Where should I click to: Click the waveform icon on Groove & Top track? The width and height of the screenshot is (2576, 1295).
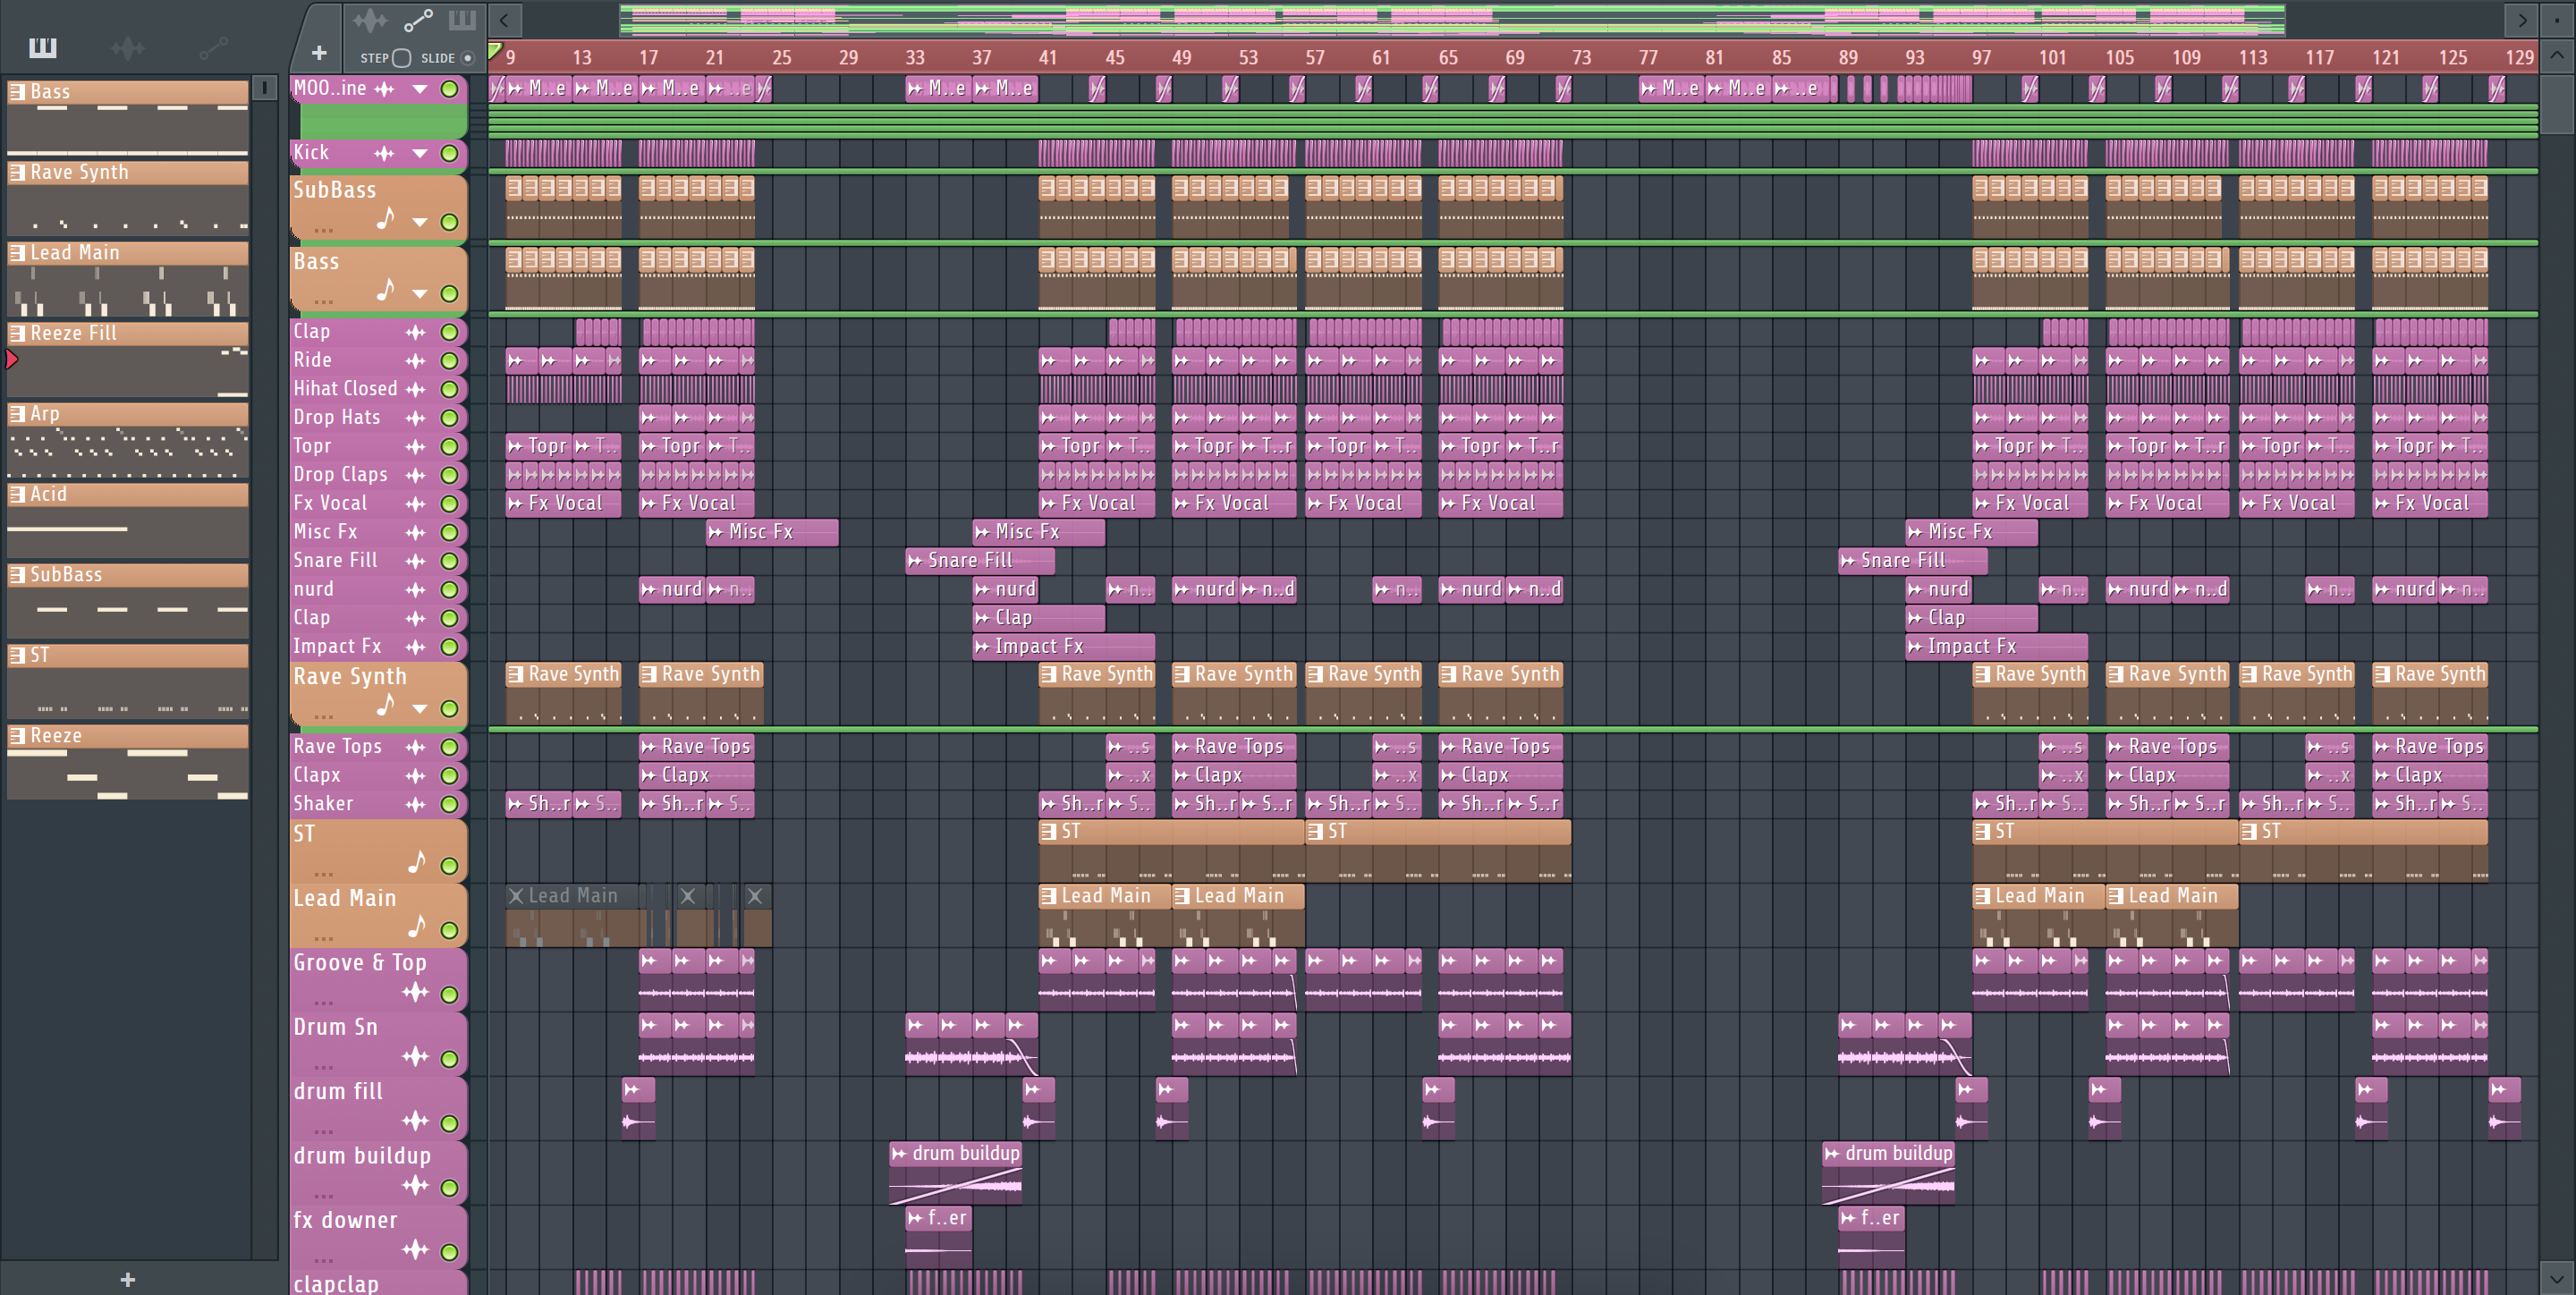(x=416, y=992)
